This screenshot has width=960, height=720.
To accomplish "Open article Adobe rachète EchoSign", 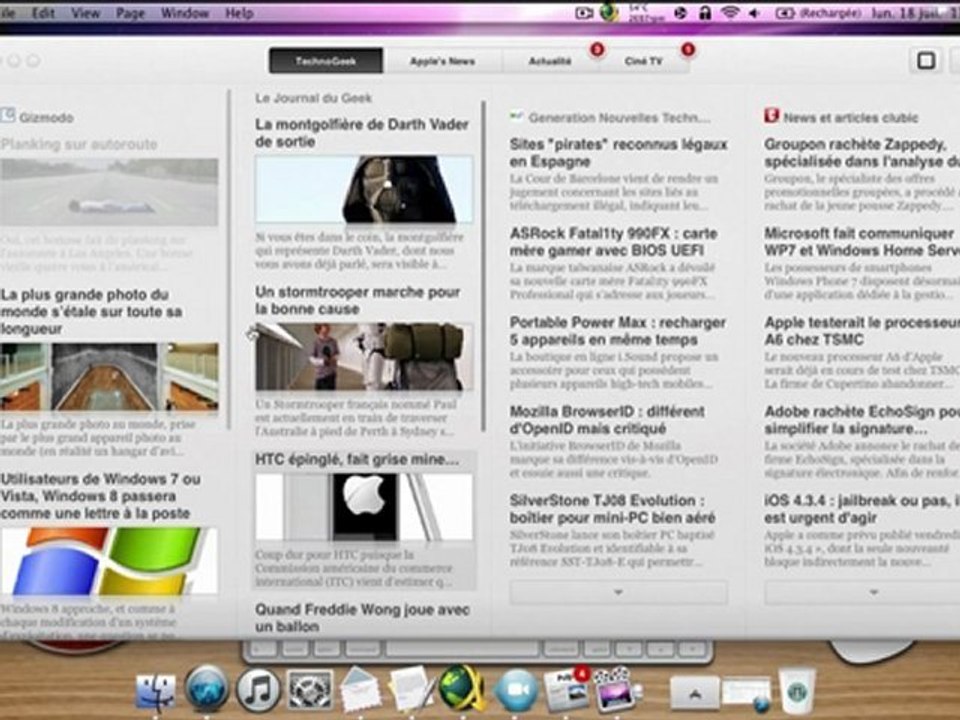I will click(x=862, y=420).
